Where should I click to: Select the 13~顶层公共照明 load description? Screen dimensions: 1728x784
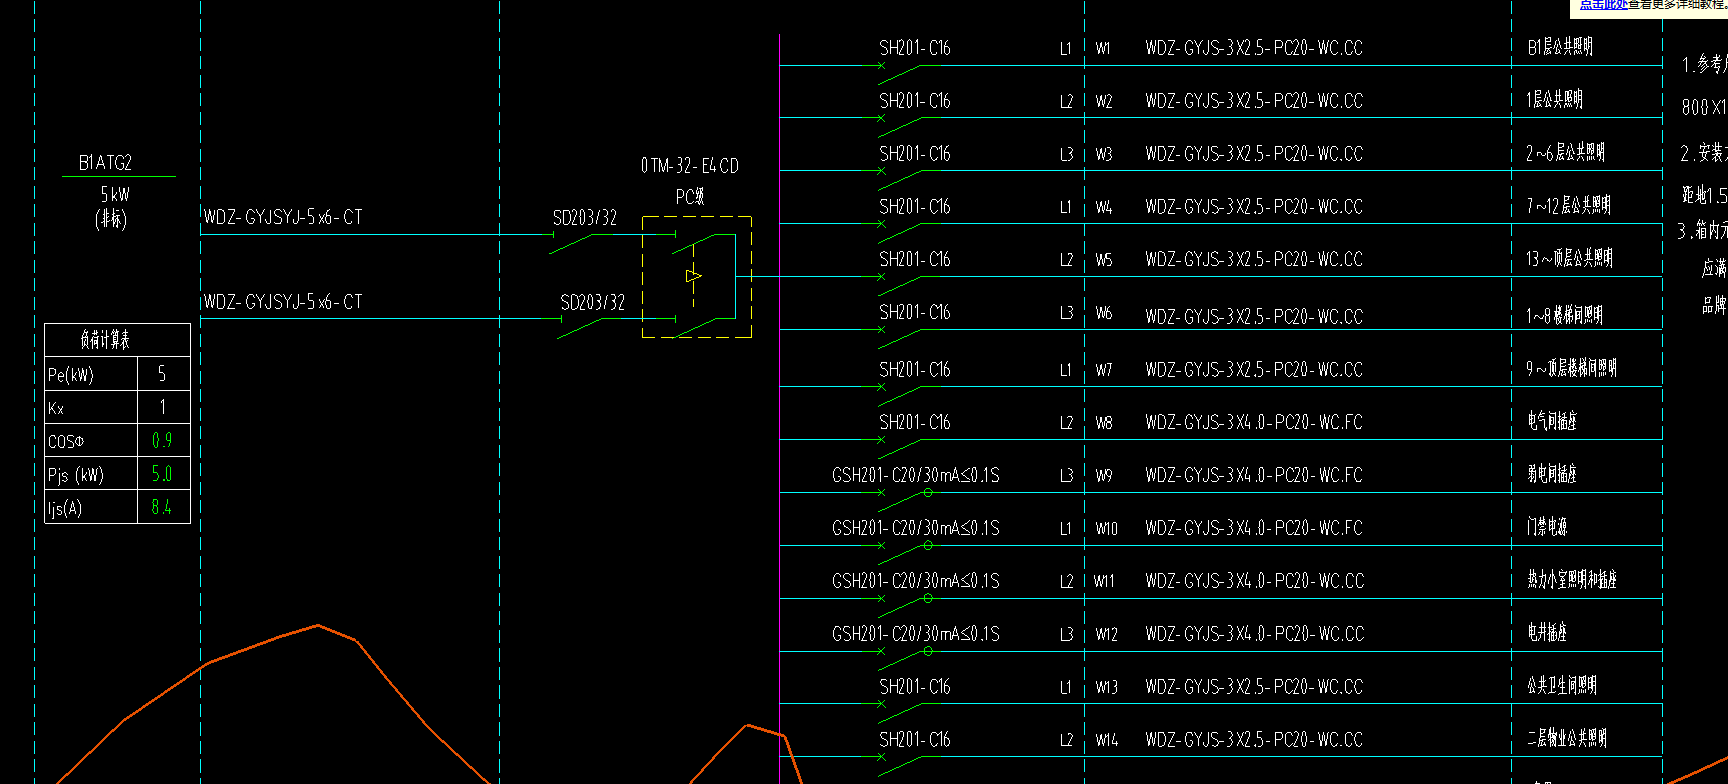[x=1570, y=259]
